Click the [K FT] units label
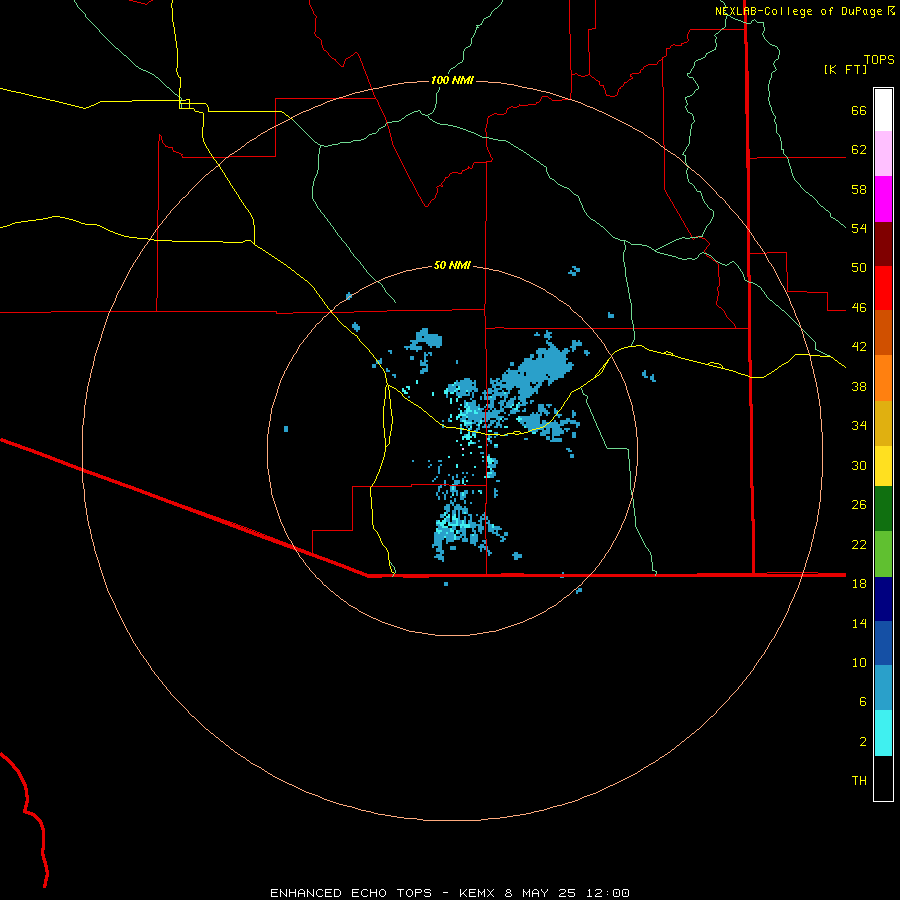 pyautogui.click(x=845, y=69)
